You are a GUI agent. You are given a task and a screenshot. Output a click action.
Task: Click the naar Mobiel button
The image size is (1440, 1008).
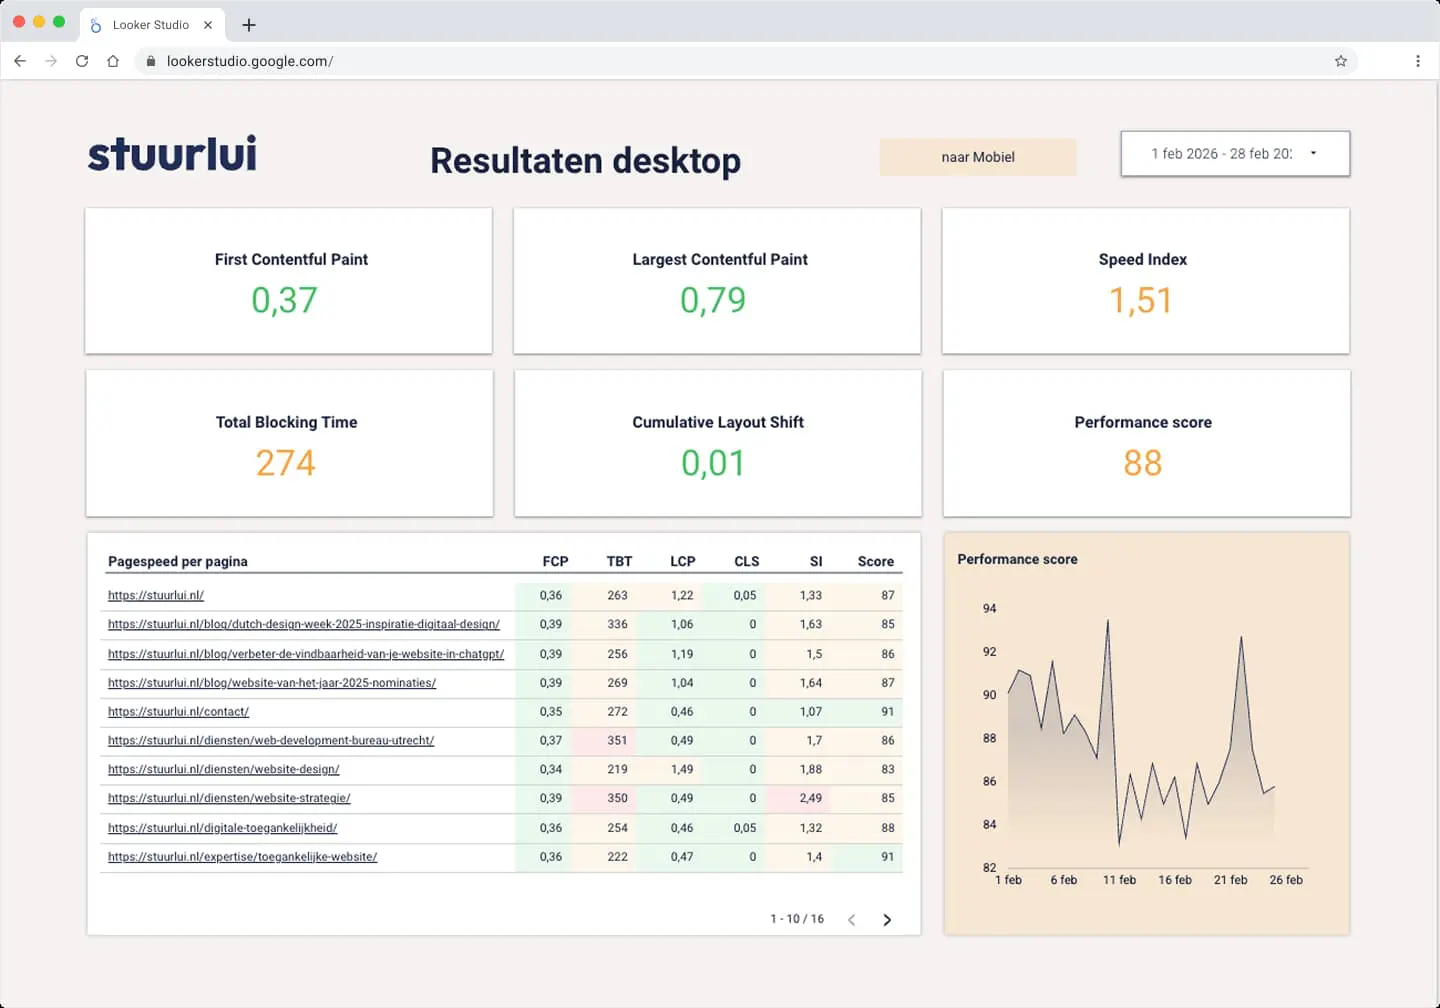(977, 157)
